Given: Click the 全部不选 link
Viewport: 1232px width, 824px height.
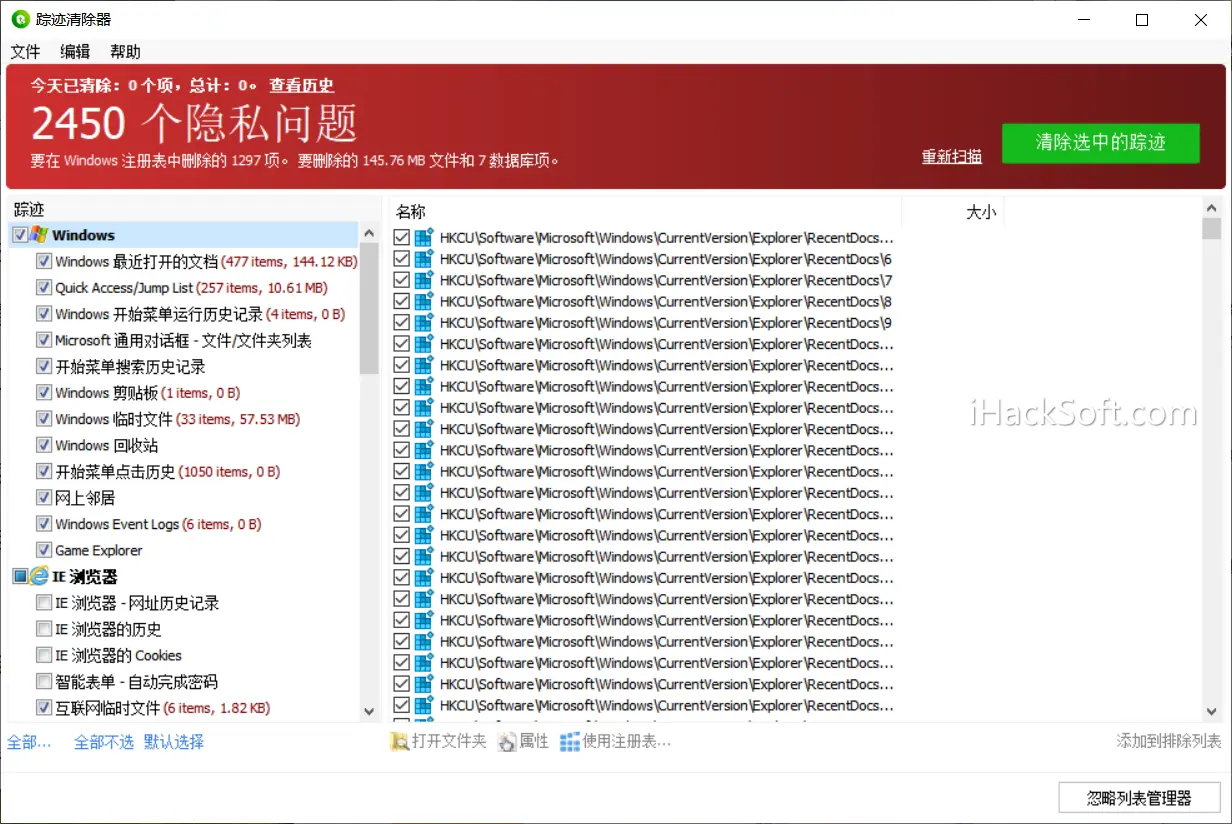Looking at the screenshot, I should [x=104, y=742].
